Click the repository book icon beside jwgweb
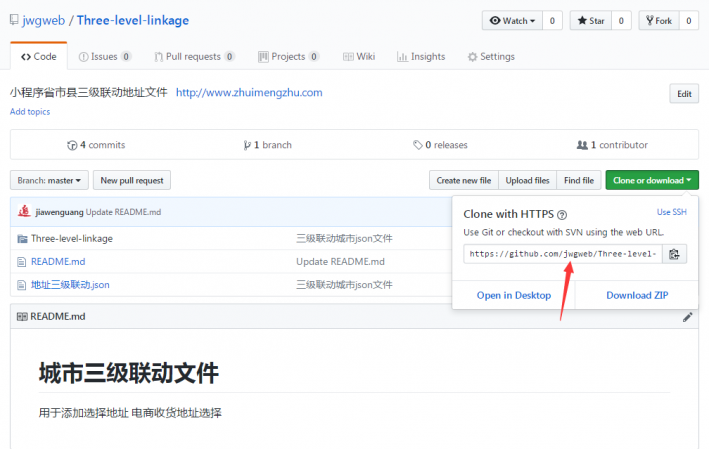 14,20
